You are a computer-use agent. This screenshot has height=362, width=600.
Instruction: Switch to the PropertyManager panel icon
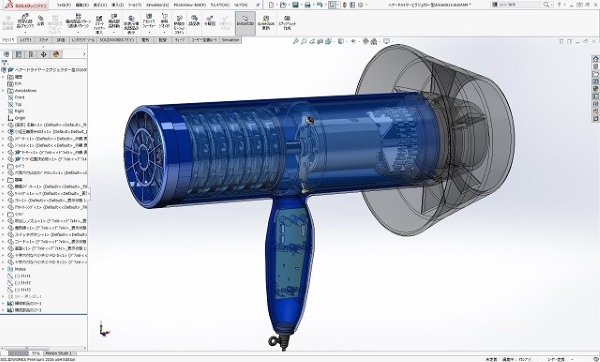click(x=18, y=54)
